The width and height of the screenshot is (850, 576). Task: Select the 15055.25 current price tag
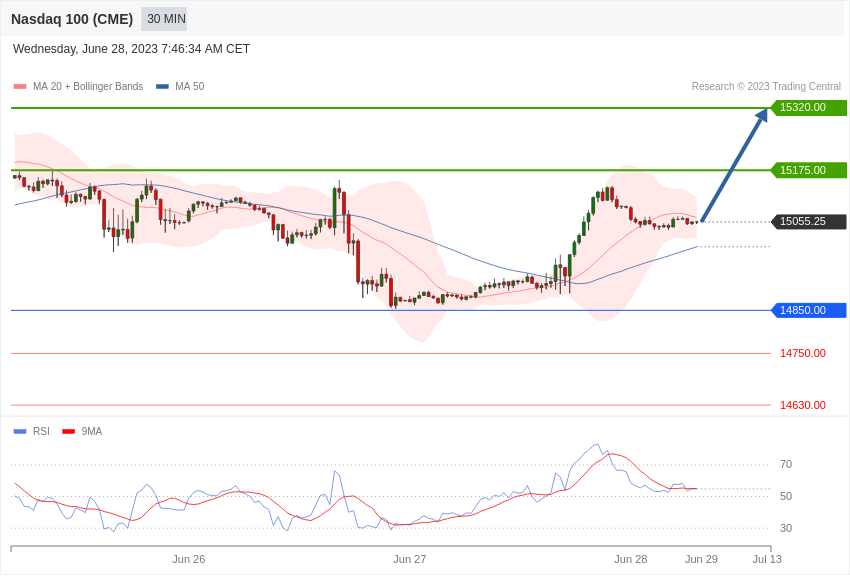click(808, 221)
